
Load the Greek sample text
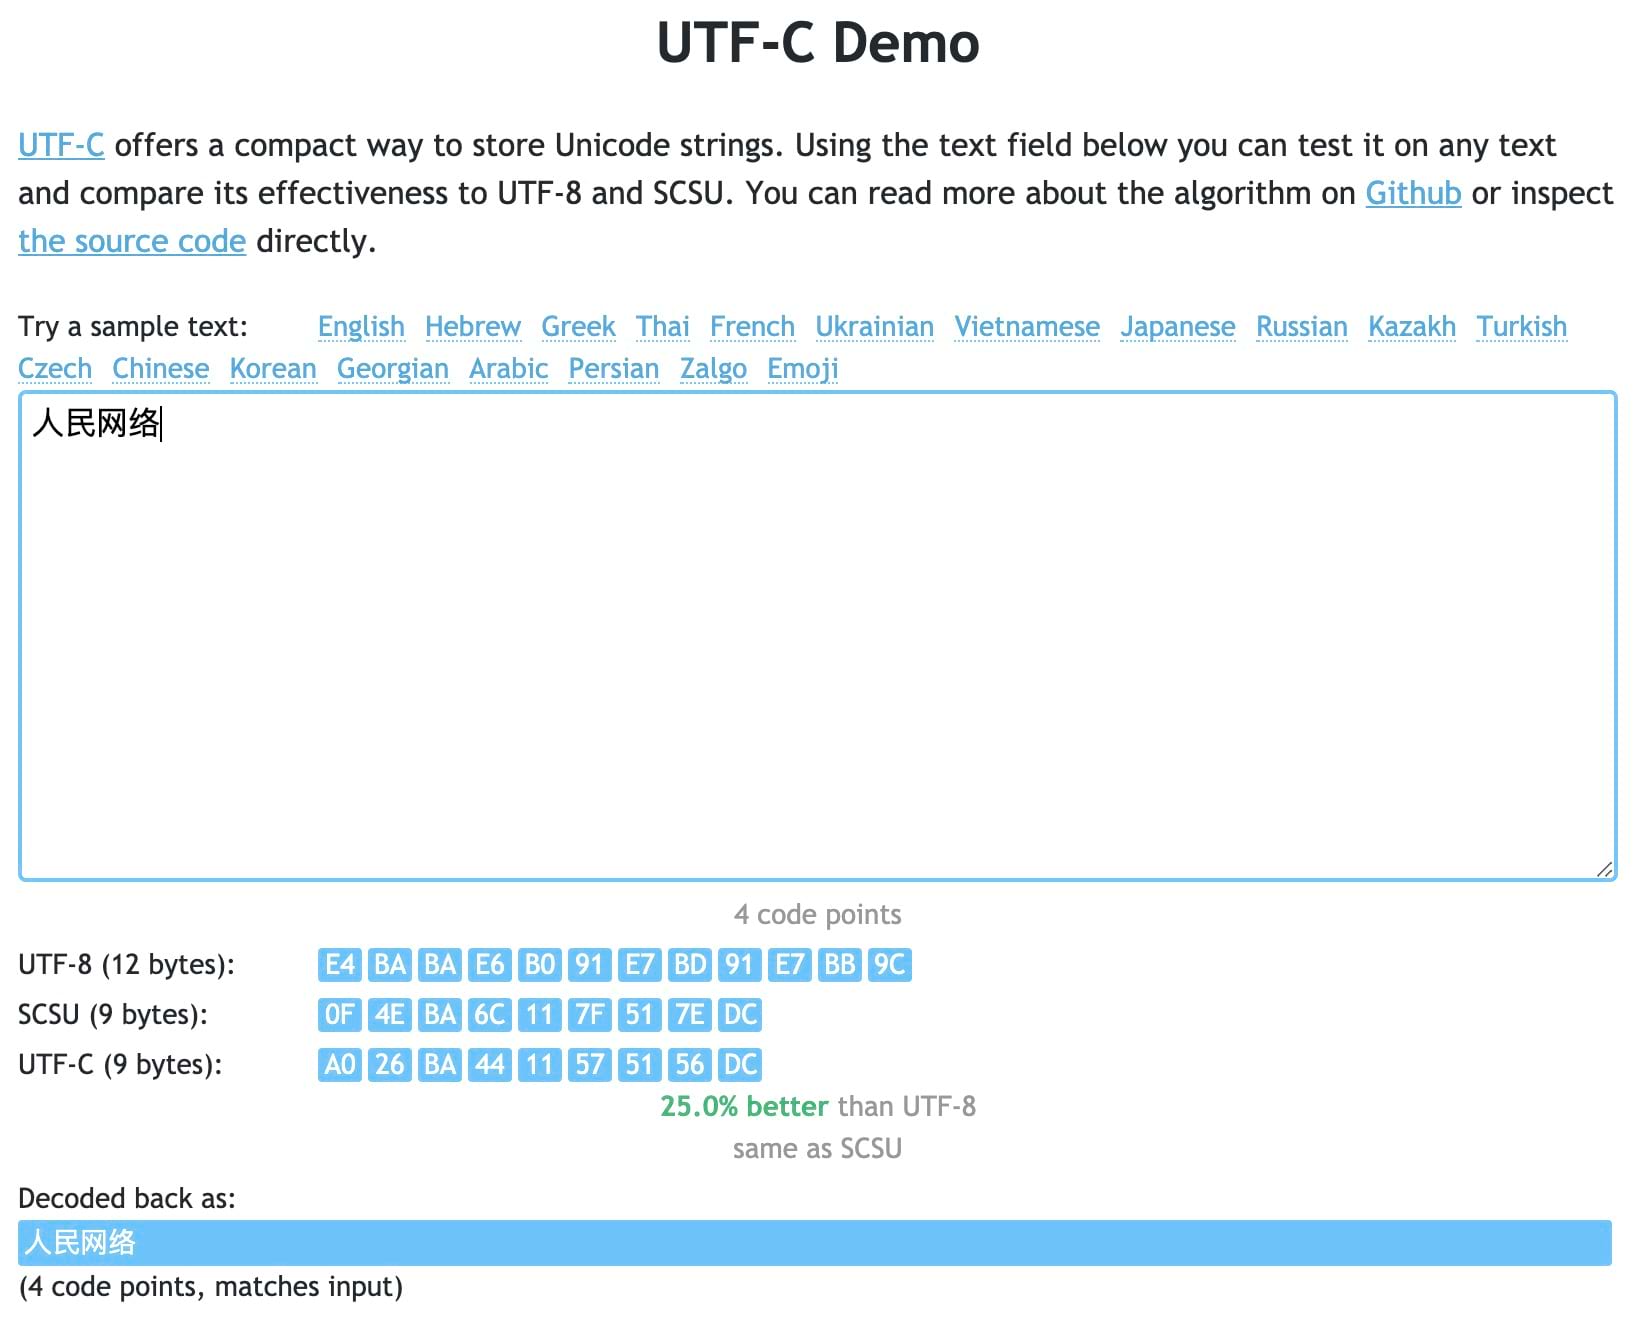coord(578,327)
